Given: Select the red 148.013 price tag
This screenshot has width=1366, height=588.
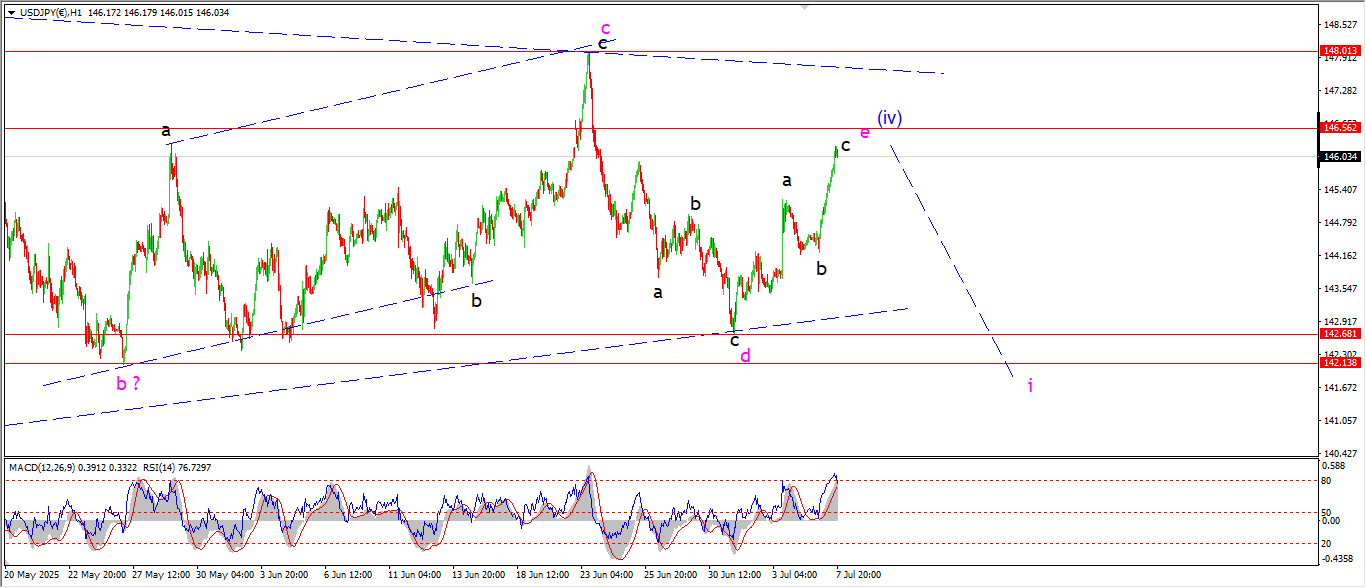Looking at the screenshot, I should [1339, 51].
